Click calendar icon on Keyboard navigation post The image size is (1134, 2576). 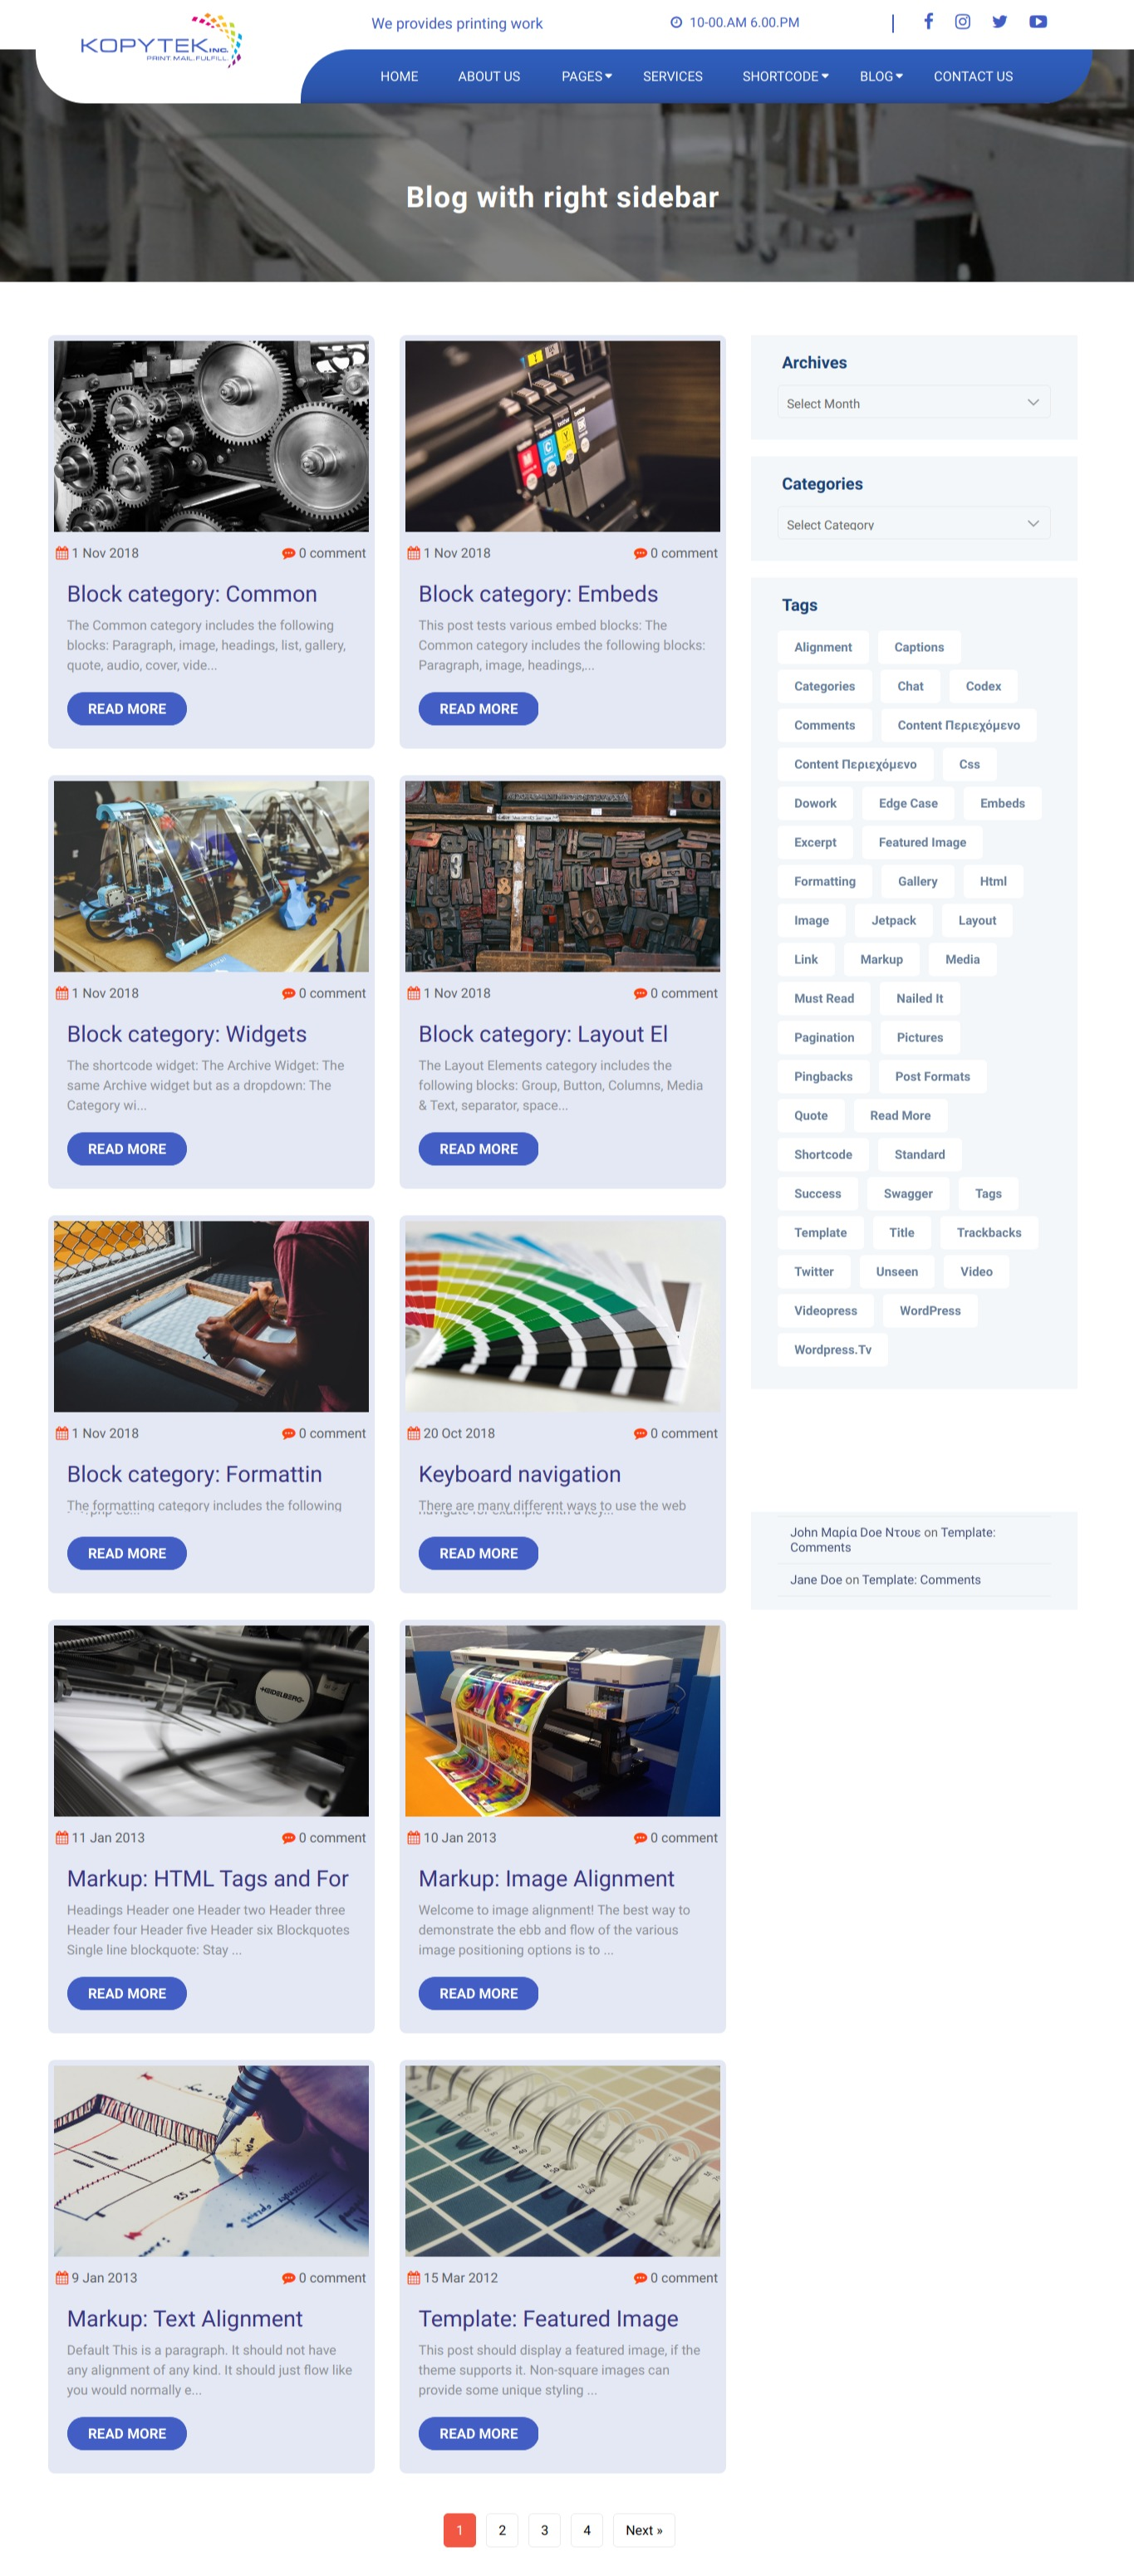click(413, 1433)
